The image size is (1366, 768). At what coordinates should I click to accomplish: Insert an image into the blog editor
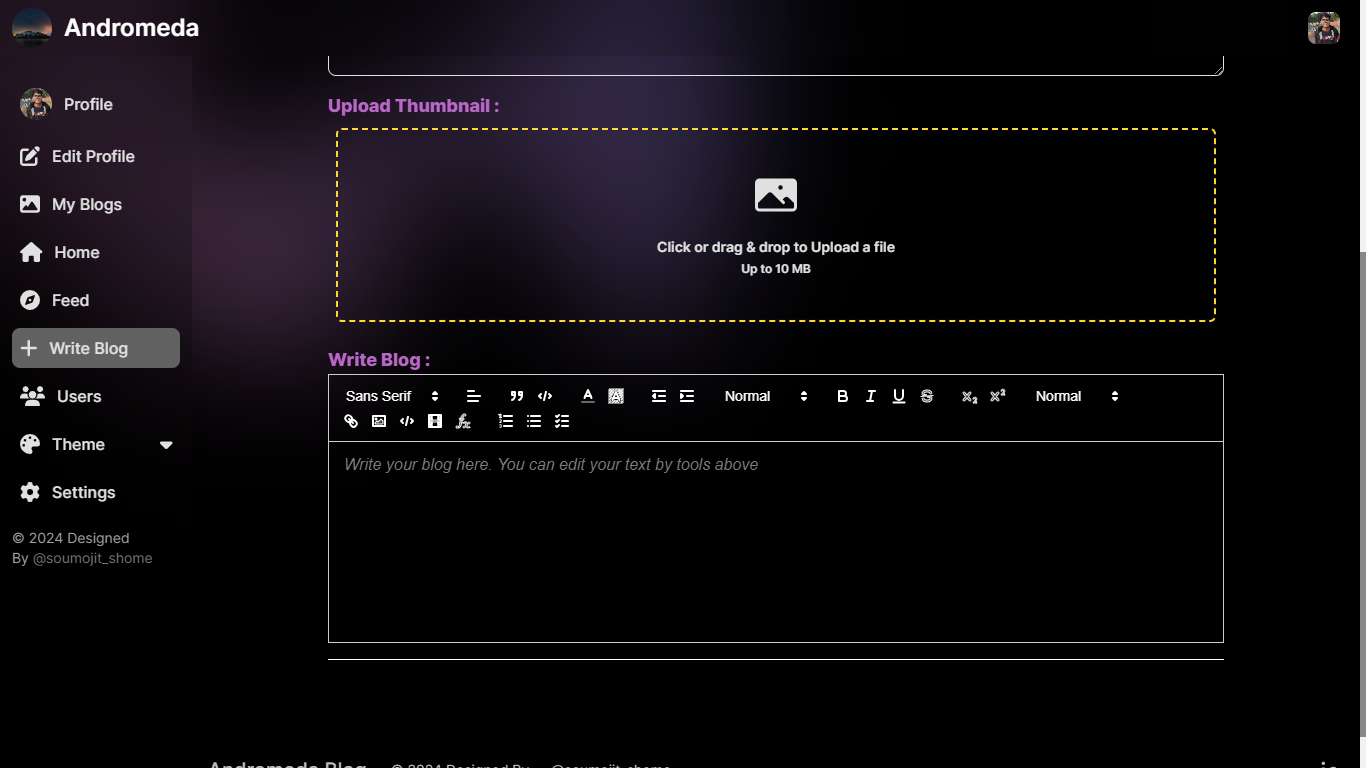[379, 421]
